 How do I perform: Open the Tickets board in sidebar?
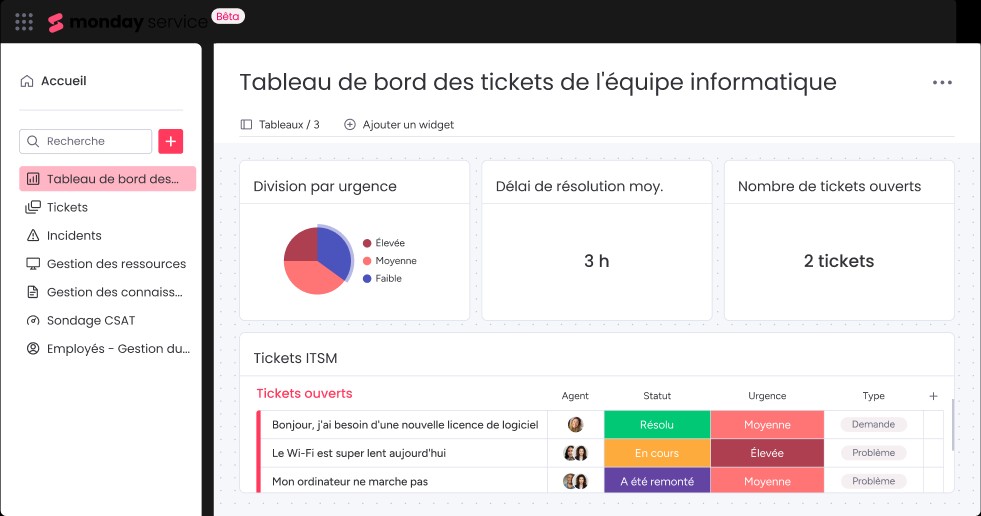point(67,207)
